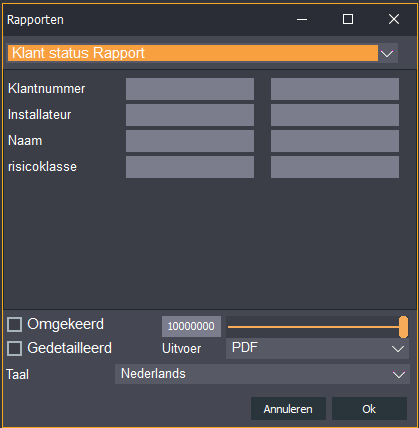Click the first Klantnummer input field
Image resolution: width=419 pixels, height=428 pixels.
[190, 89]
